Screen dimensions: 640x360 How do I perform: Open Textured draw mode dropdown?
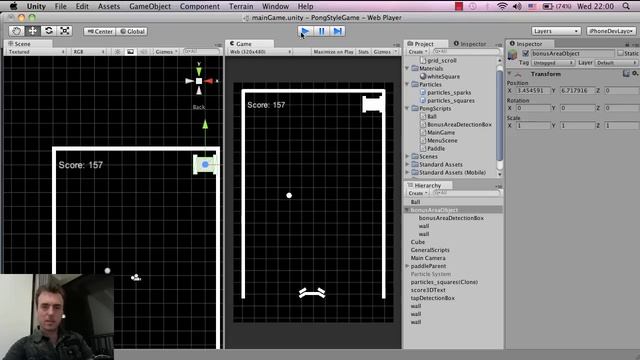[36, 52]
